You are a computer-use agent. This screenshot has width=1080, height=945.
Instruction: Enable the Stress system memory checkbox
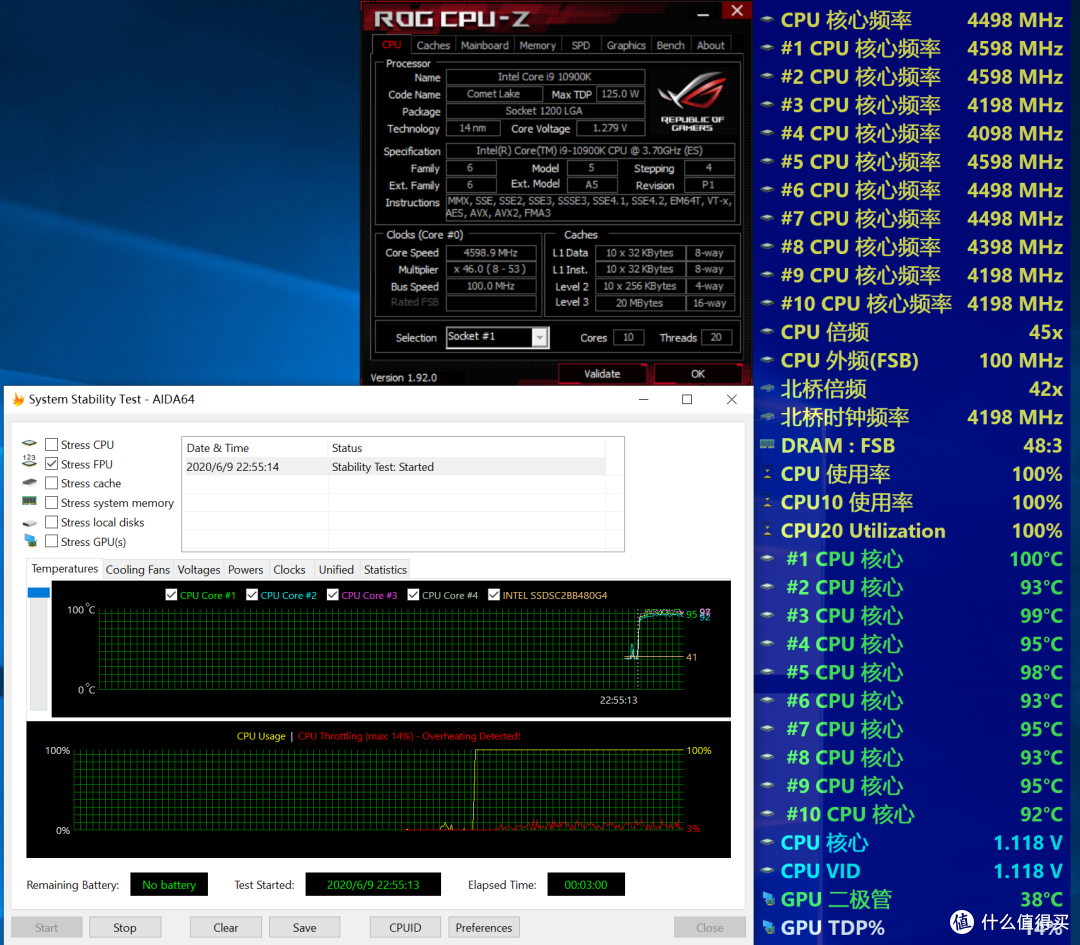click(51, 503)
